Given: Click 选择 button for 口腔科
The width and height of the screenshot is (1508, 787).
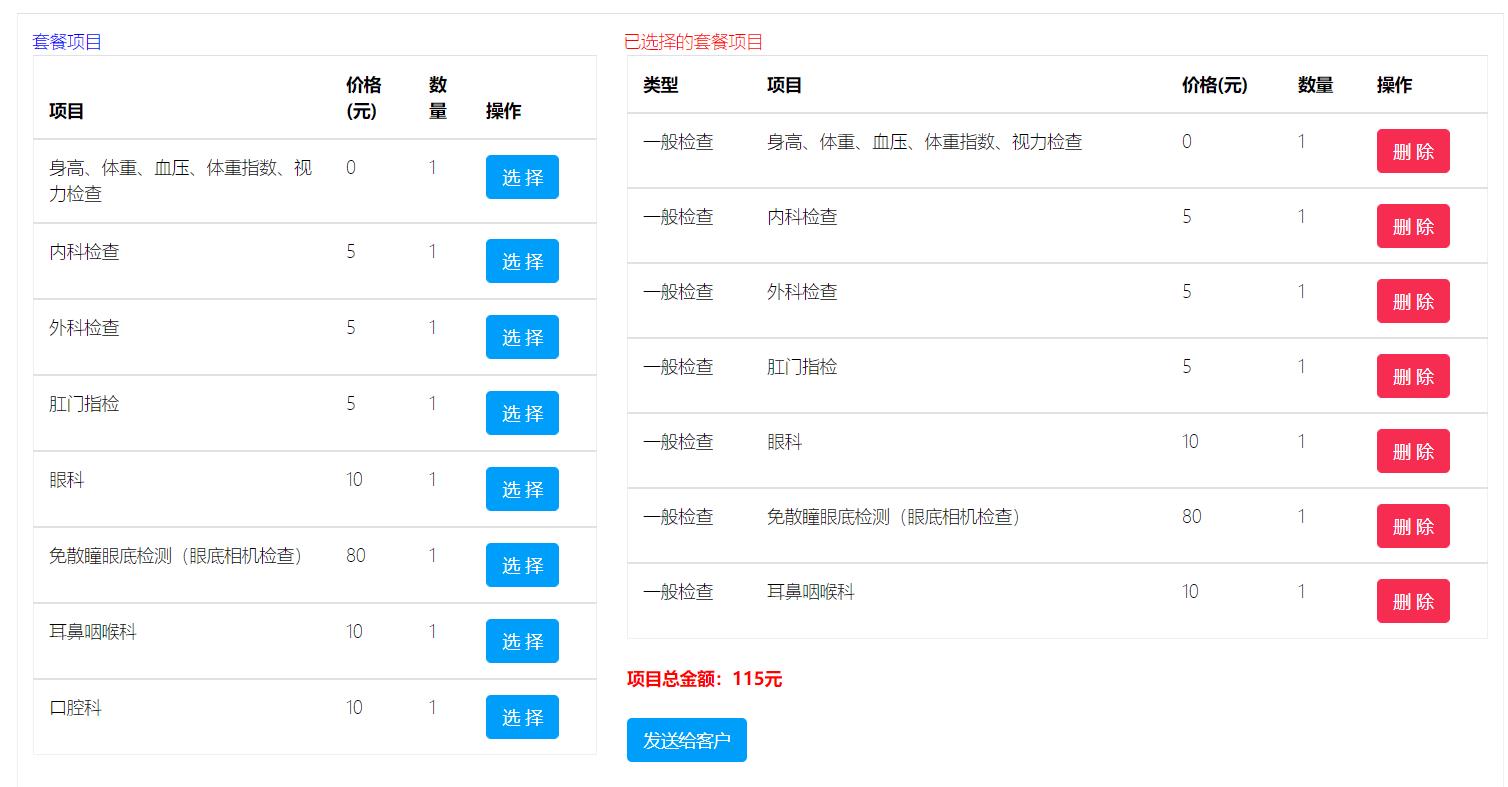Looking at the screenshot, I should [x=522, y=717].
